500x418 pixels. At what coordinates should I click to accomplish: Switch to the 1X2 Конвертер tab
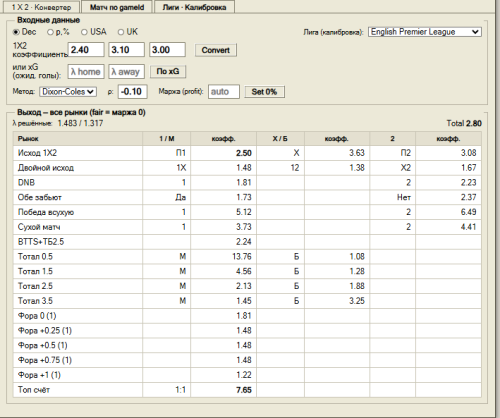41,7
